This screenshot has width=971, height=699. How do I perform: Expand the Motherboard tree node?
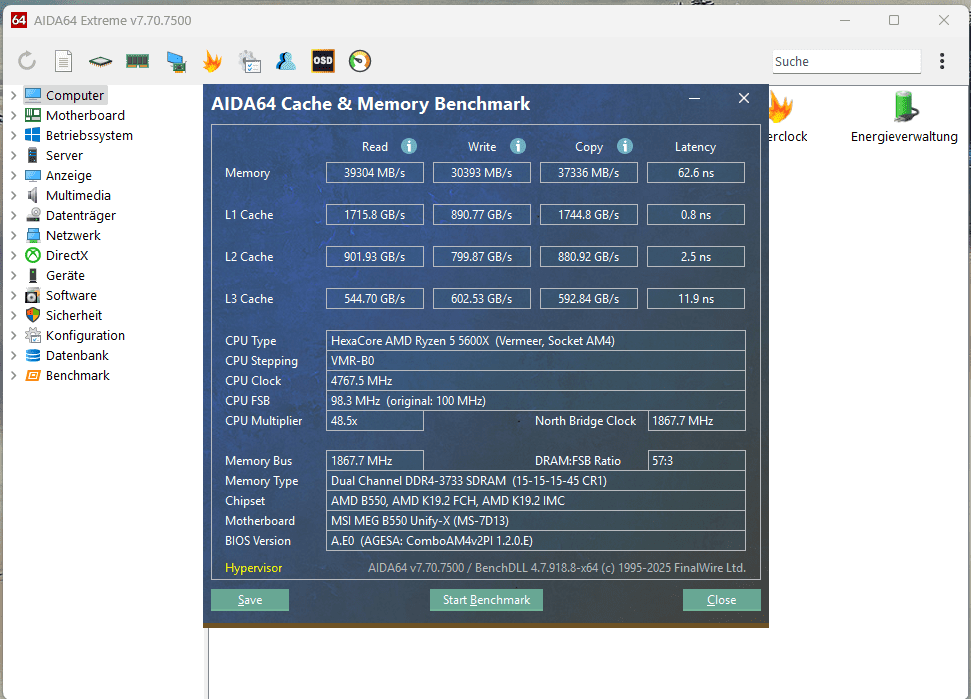13,115
